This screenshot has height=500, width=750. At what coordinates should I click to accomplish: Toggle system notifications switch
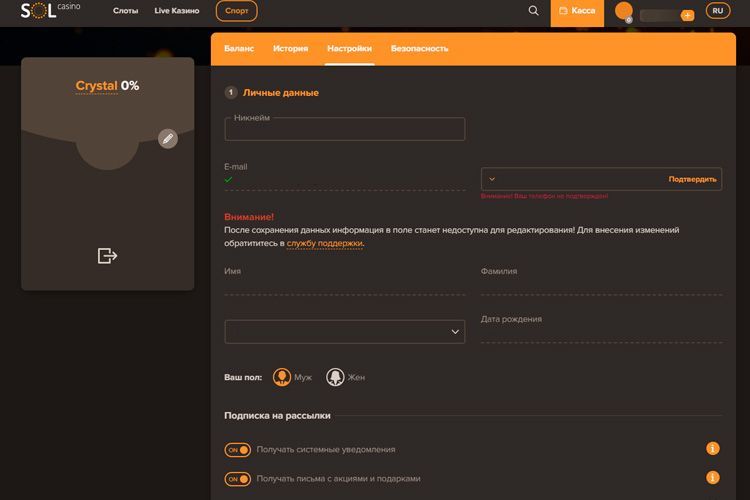tap(238, 450)
